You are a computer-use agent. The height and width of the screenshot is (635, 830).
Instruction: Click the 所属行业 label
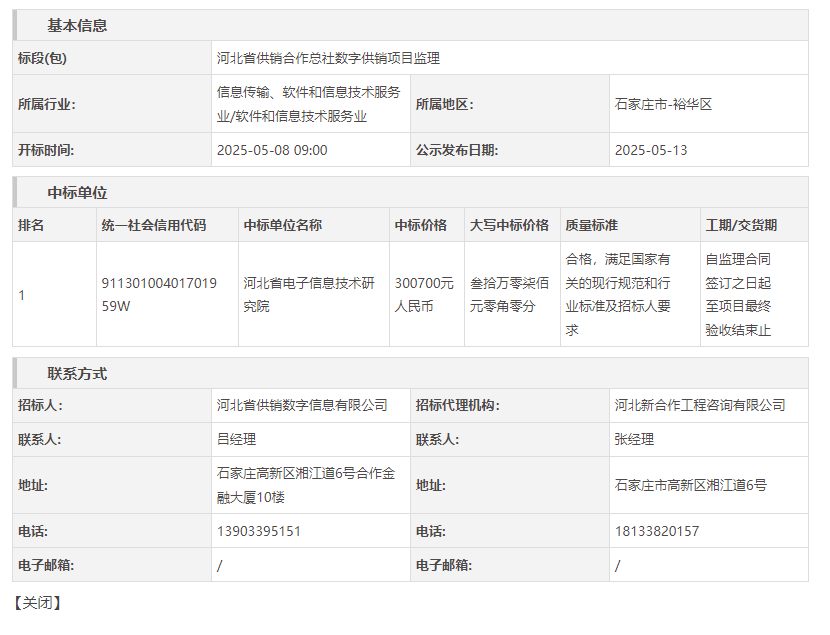pyautogui.click(x=47, y=104)
